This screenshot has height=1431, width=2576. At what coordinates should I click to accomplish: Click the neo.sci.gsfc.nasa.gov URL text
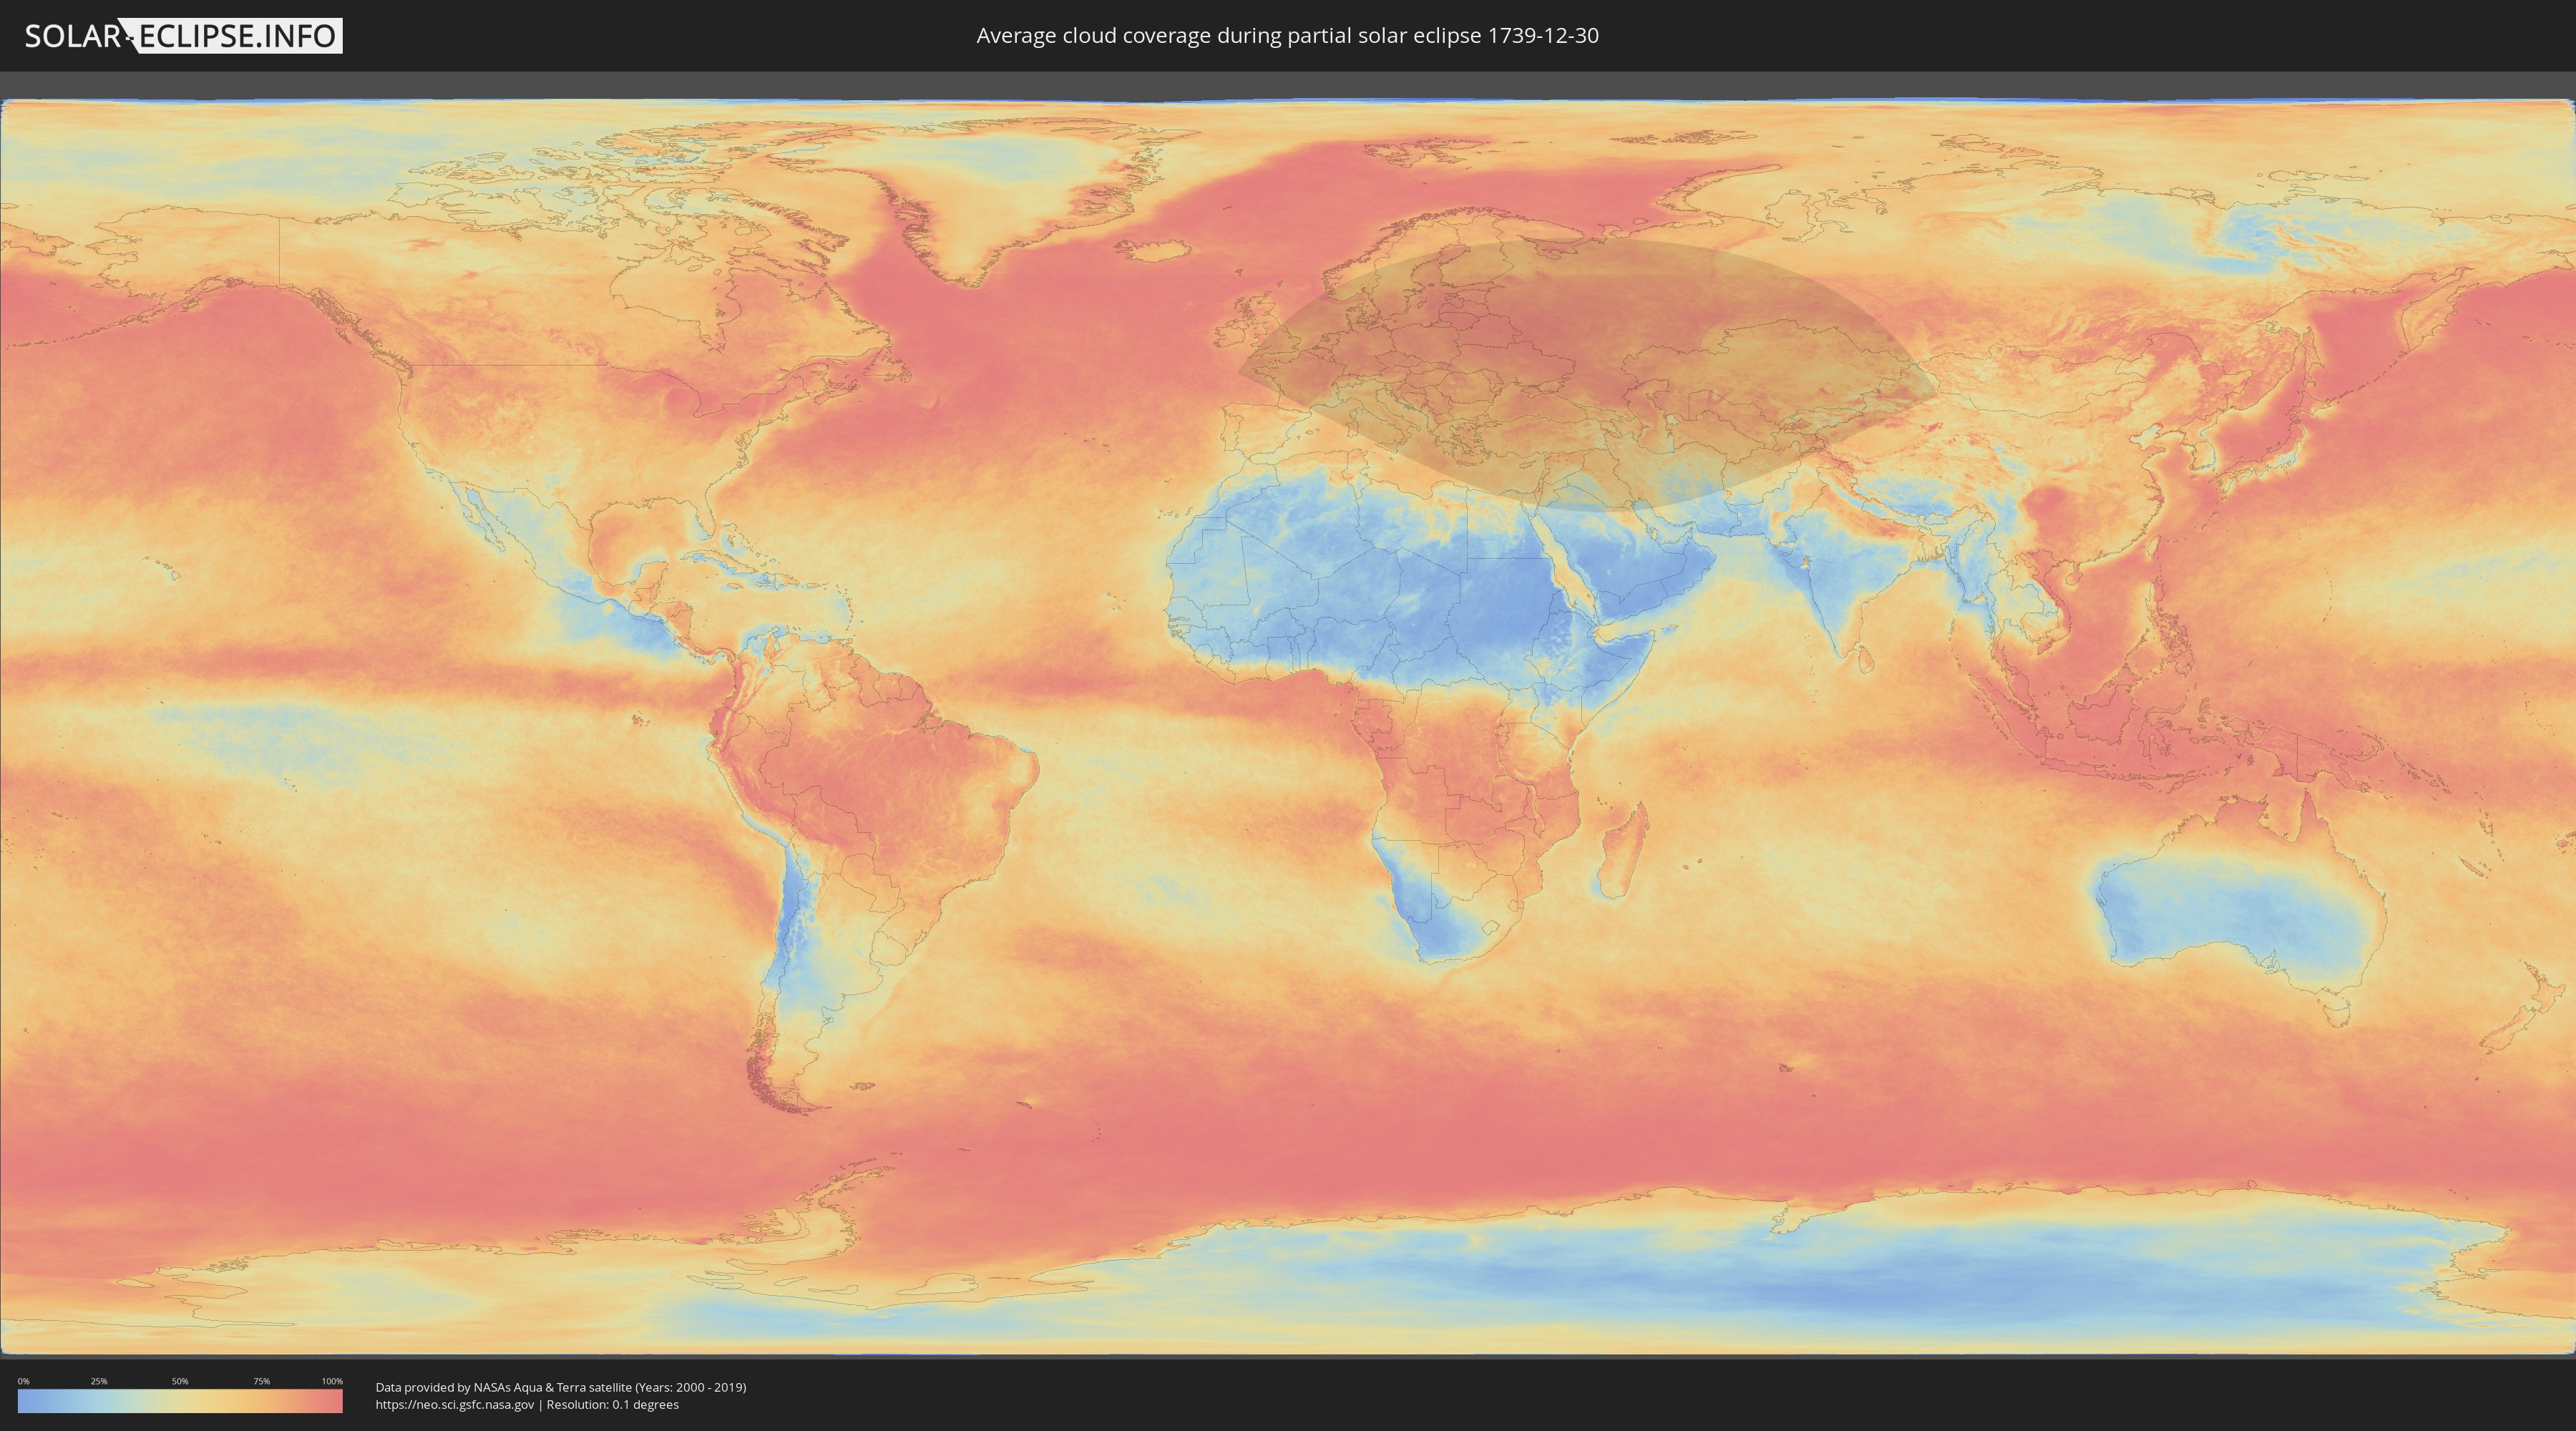click(x=455, y=1405)
